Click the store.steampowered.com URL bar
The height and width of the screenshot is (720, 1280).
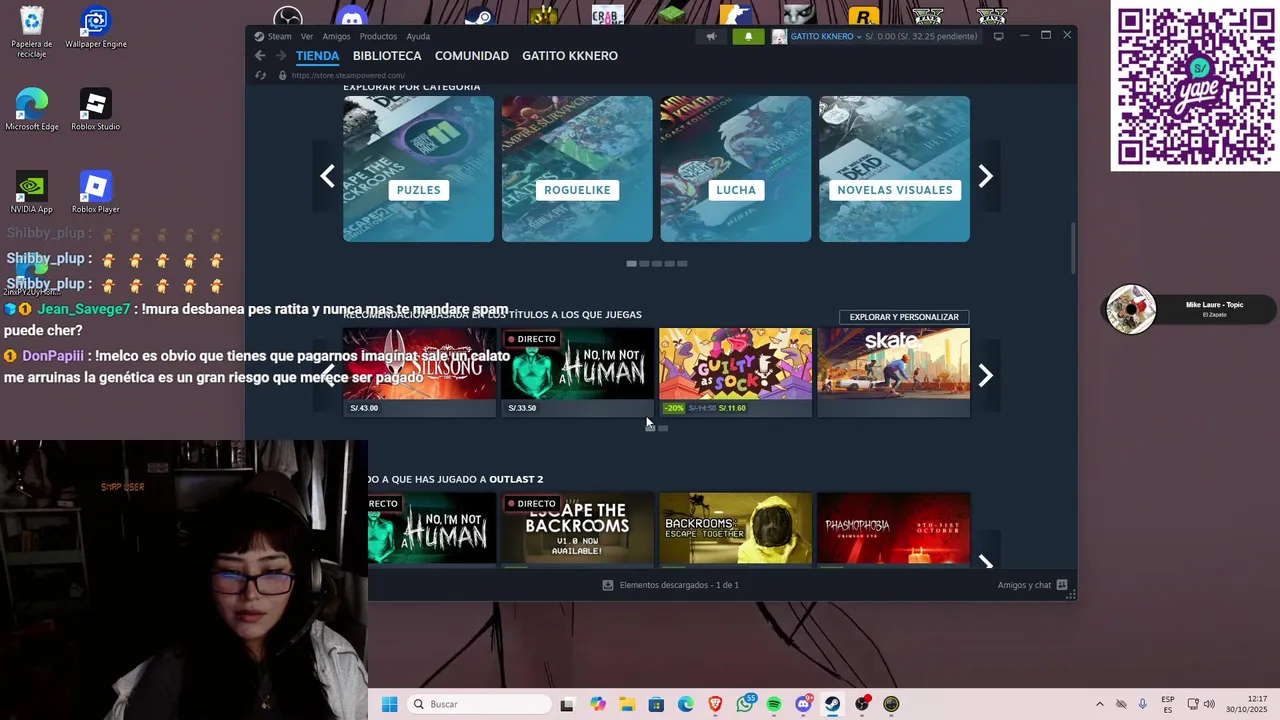348,75
